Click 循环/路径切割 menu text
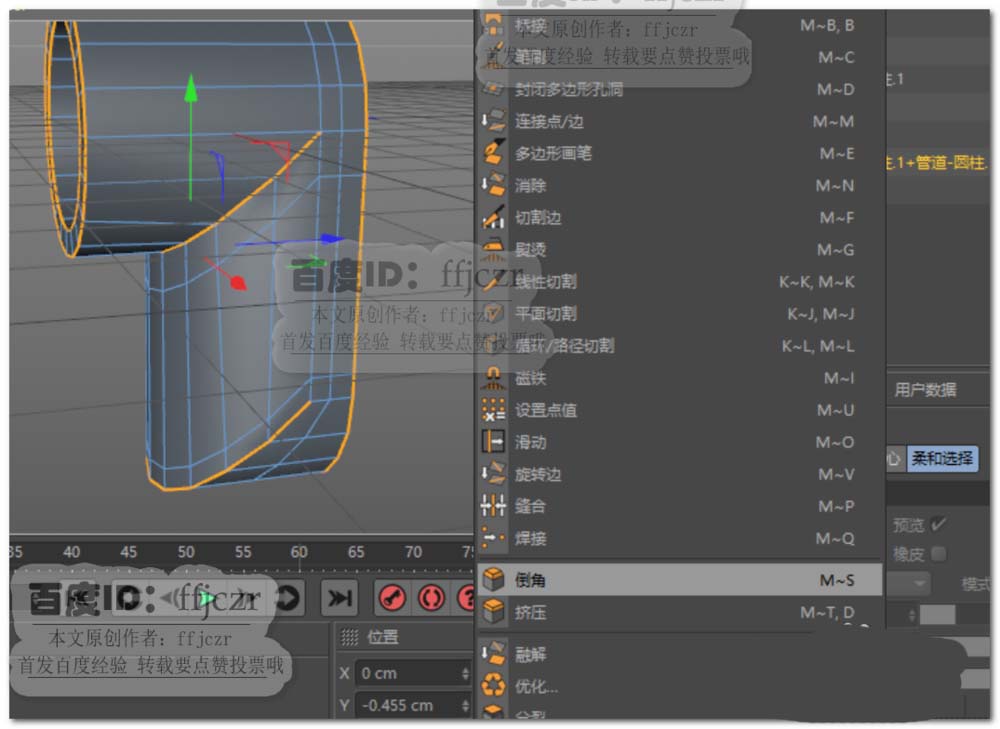 [564, 346]
